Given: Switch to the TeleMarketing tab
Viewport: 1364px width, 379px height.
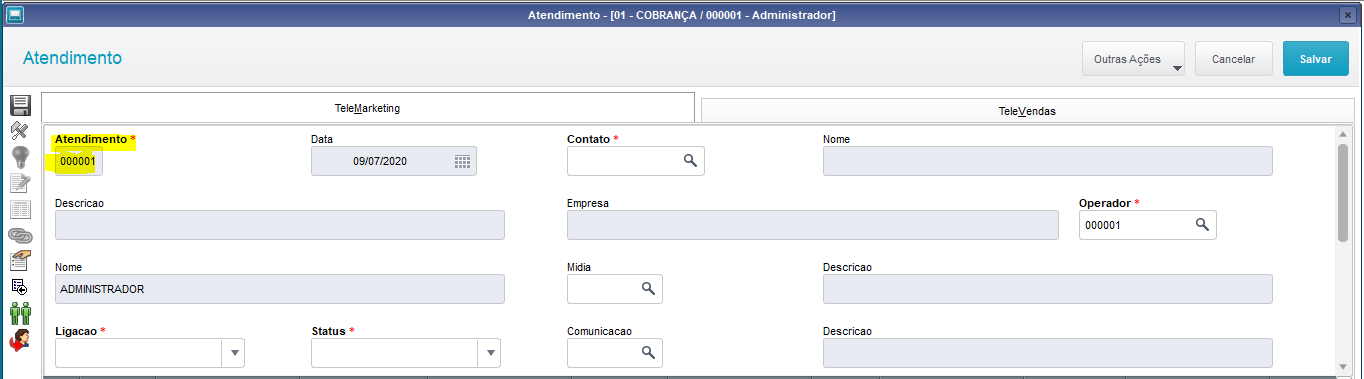Looking at the screenshot, I should click(x=368, y=107).
